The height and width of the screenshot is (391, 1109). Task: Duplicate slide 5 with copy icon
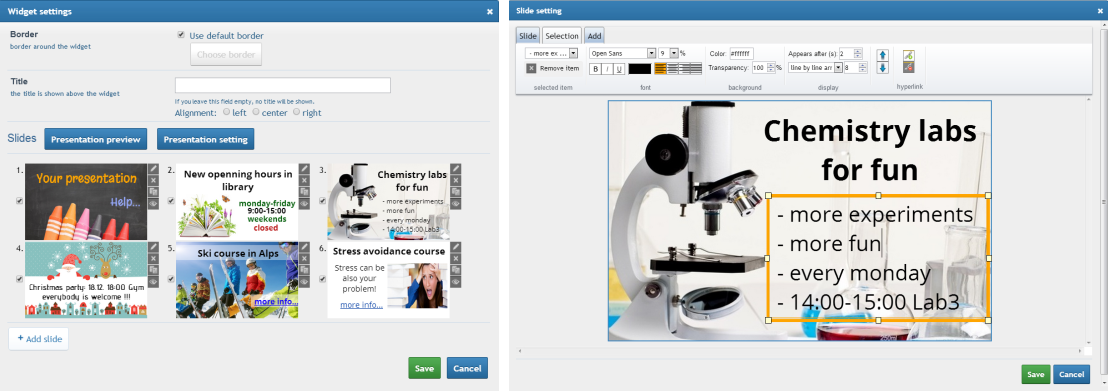tap(304, 270)
